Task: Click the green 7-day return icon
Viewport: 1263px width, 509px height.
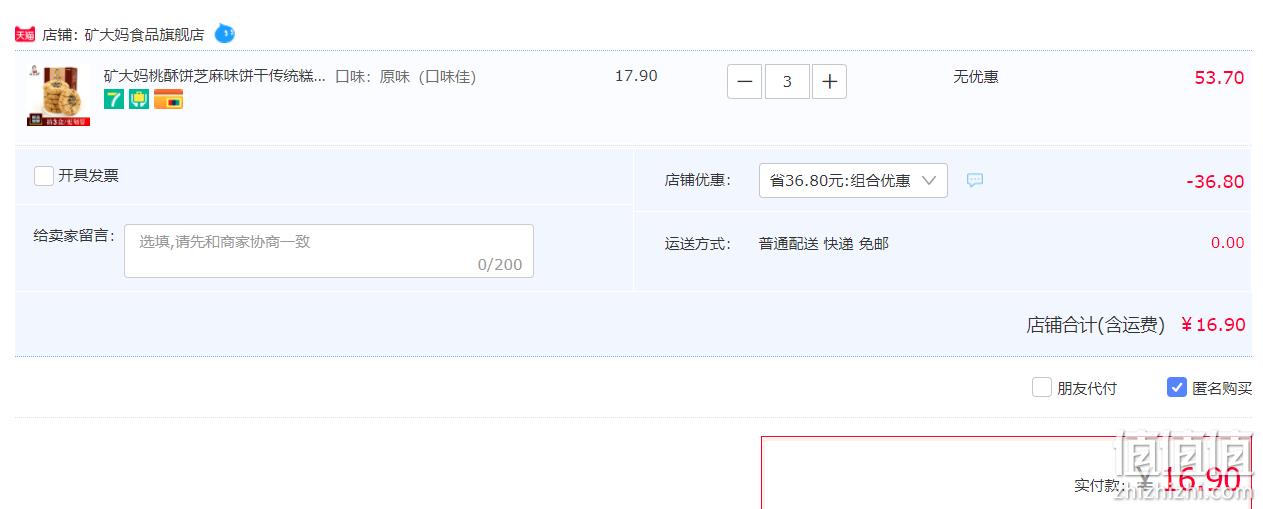Action: click(x=114, y=99)
